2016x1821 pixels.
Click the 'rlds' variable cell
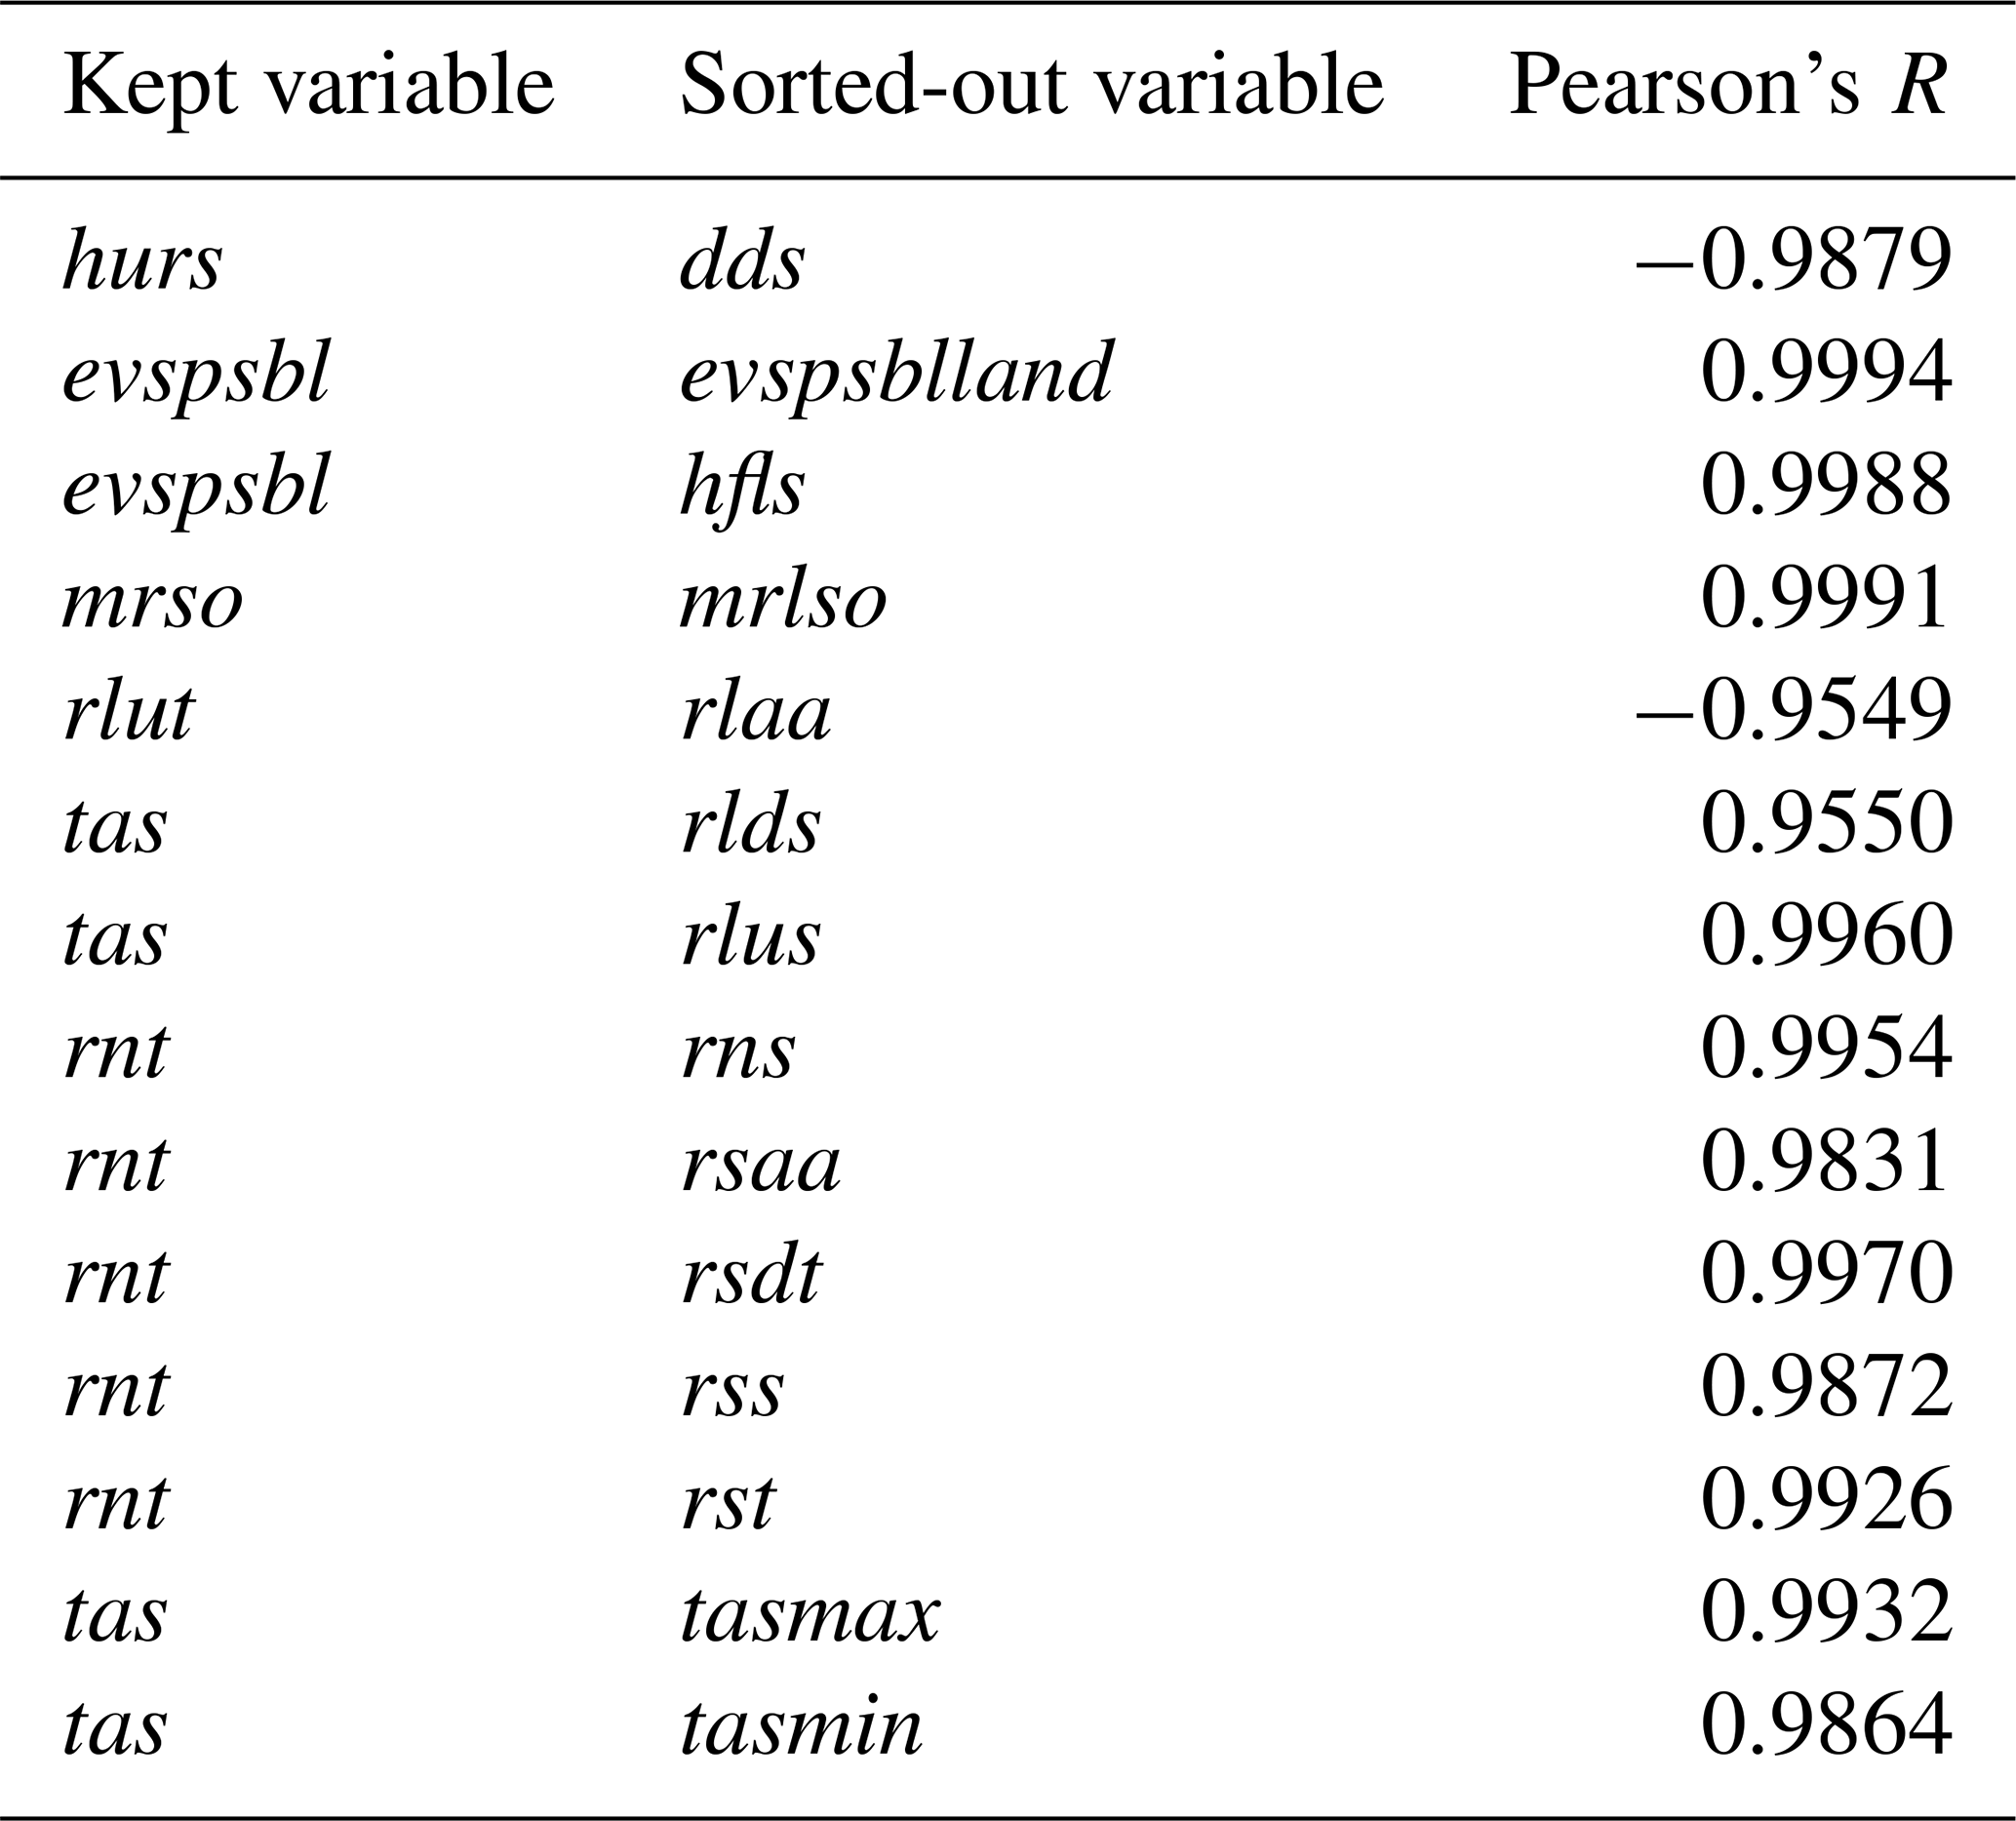point(751,825)
